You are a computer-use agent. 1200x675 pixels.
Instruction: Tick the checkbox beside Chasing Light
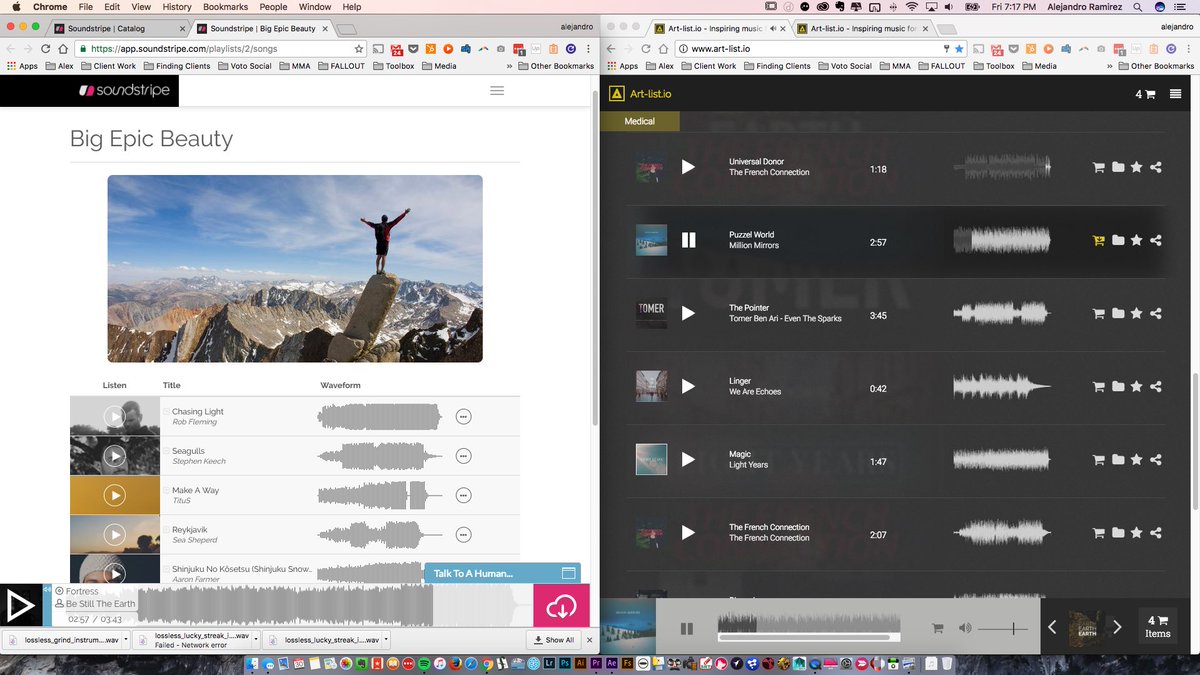[166, 411]
